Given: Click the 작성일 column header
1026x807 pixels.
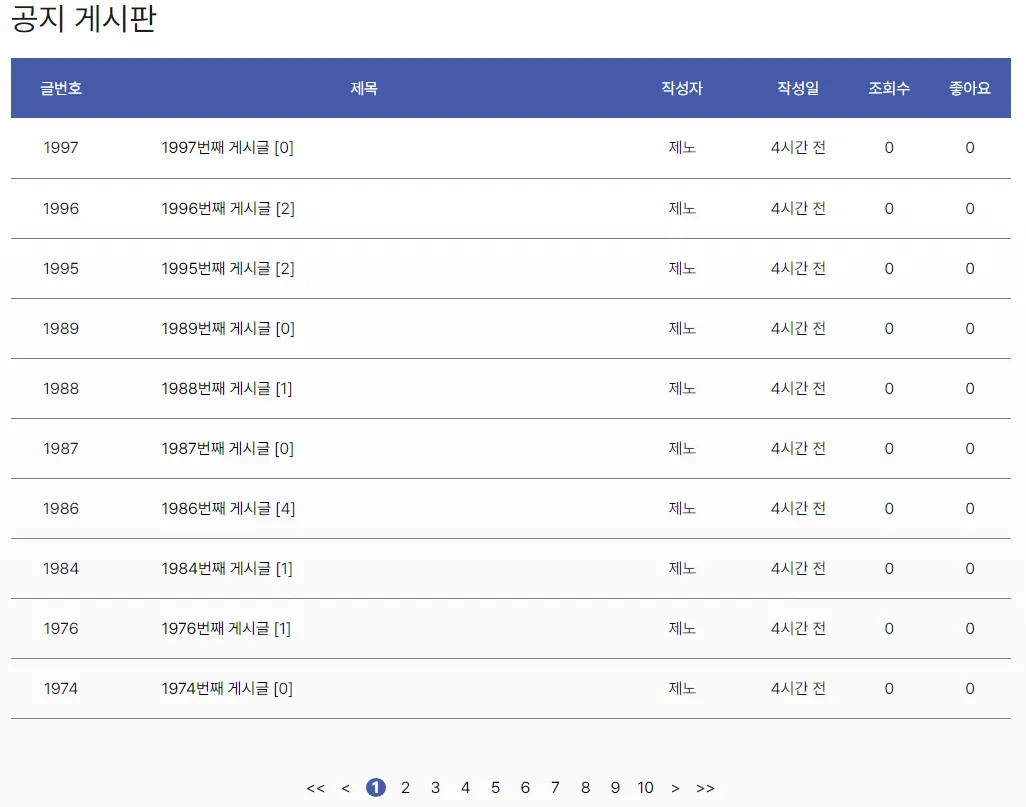Looking at the screenshot, I should [x=798, y=88].
